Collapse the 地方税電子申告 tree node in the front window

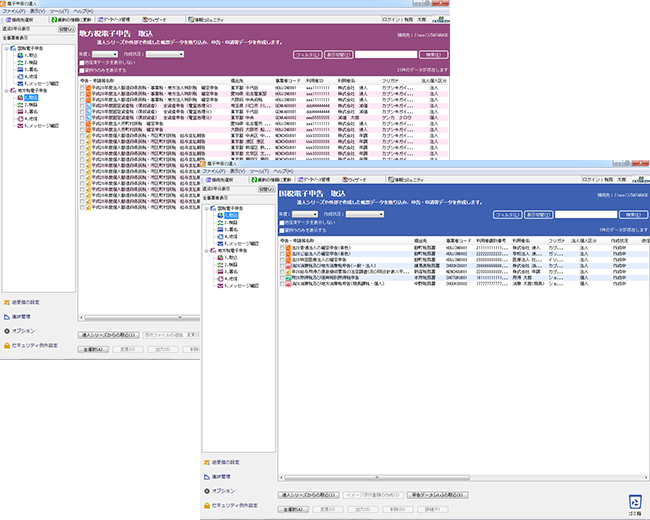click(x=206, y=250)
